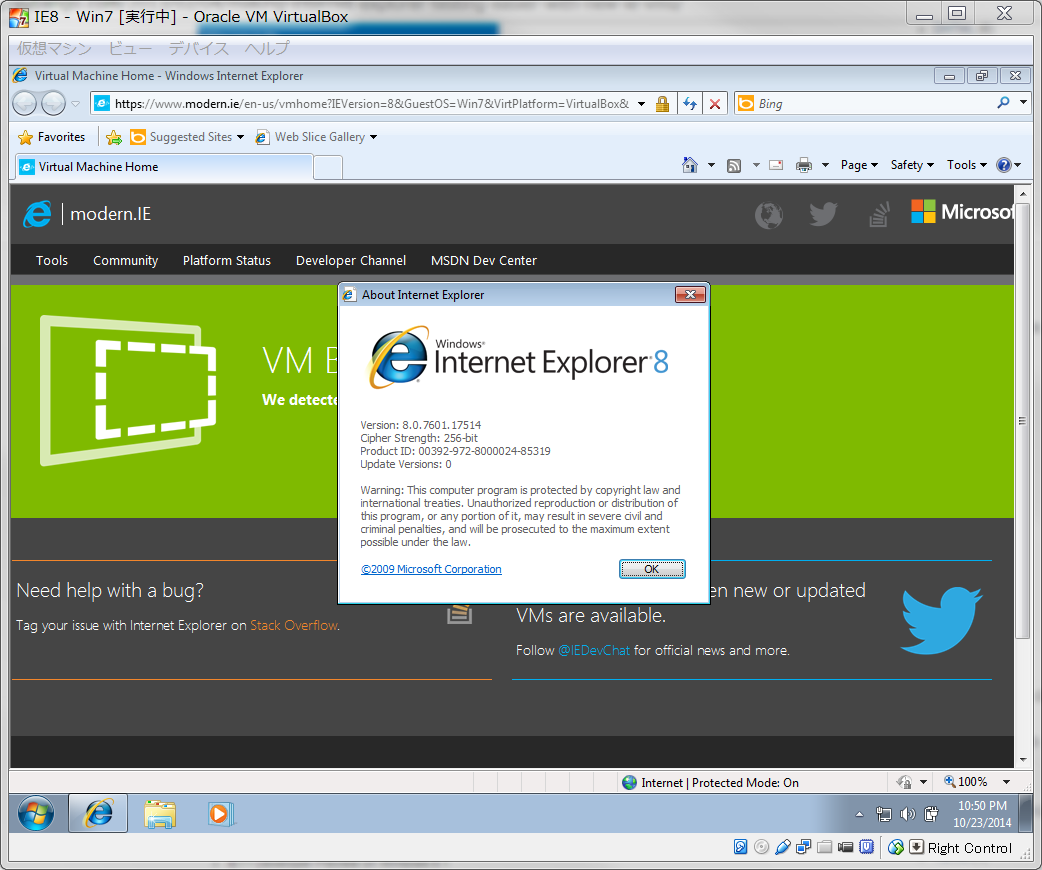Image resolution: width=1042 pixels, height=870 pixels.
Task: Click the Favorites star button
Action: point(52,137)
